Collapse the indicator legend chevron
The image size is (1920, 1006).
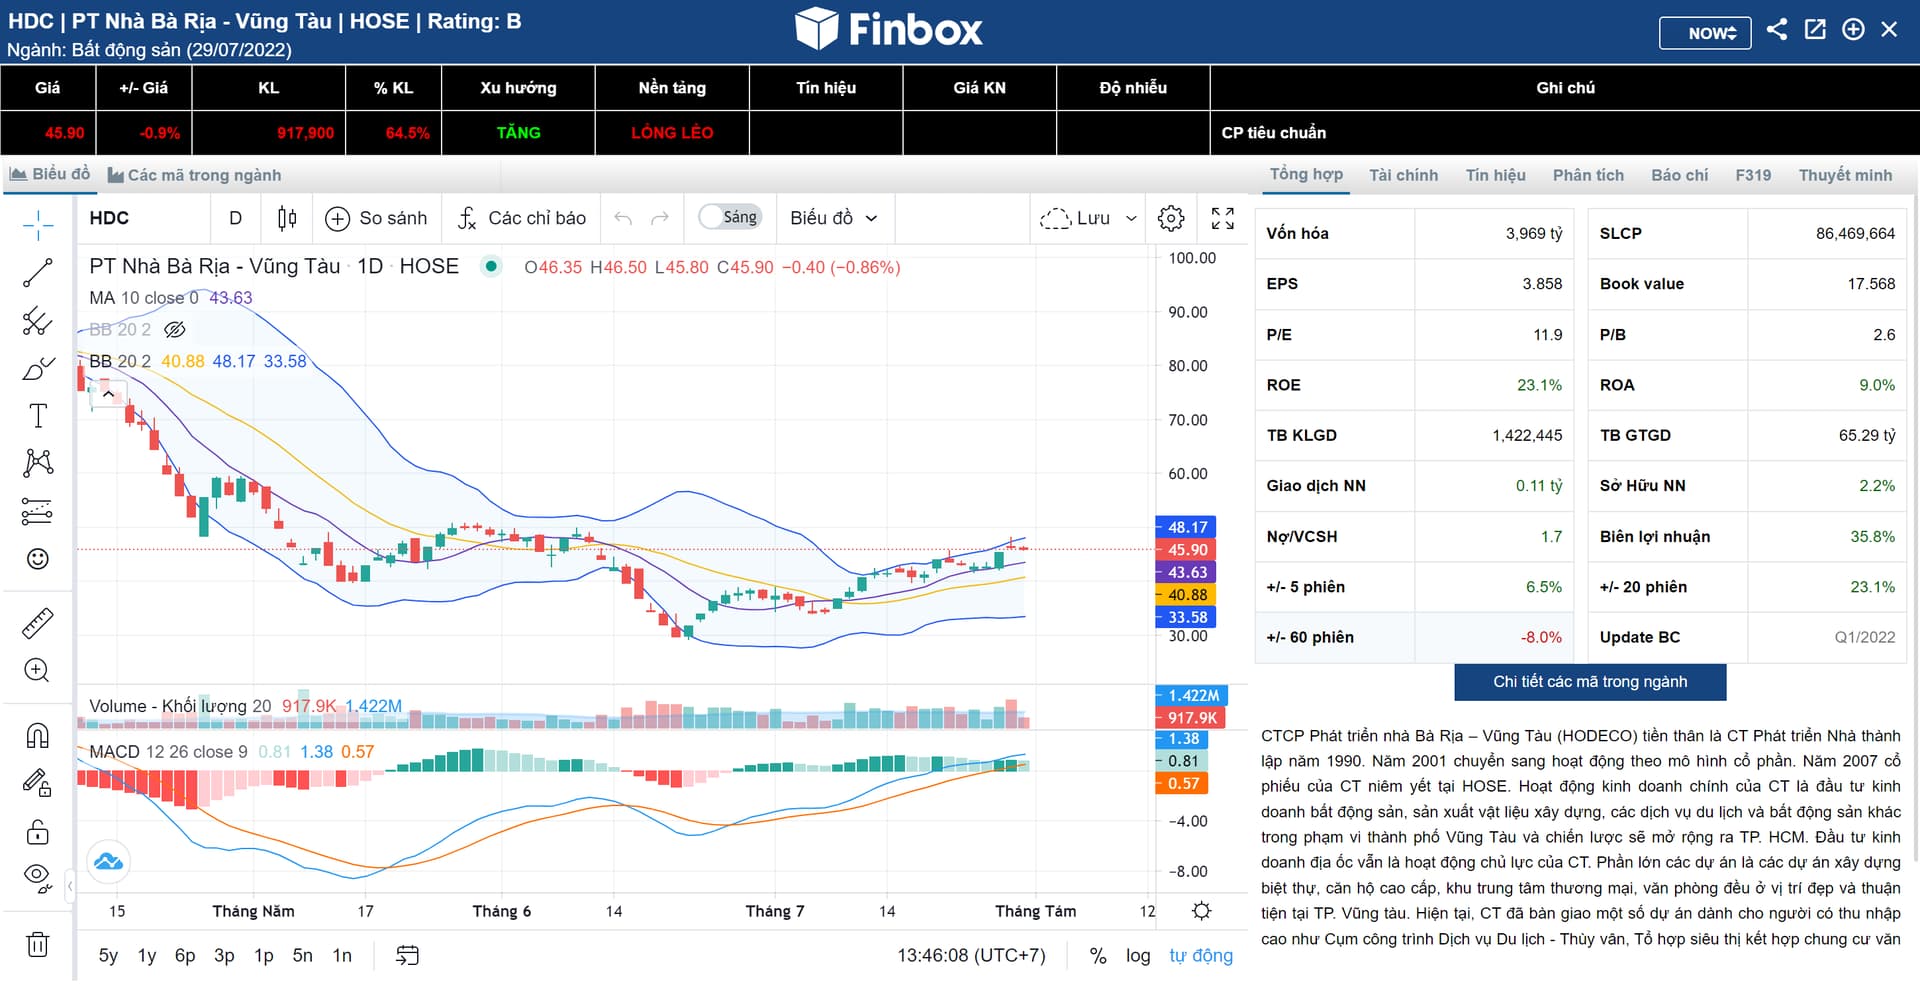tap(108, 394)
